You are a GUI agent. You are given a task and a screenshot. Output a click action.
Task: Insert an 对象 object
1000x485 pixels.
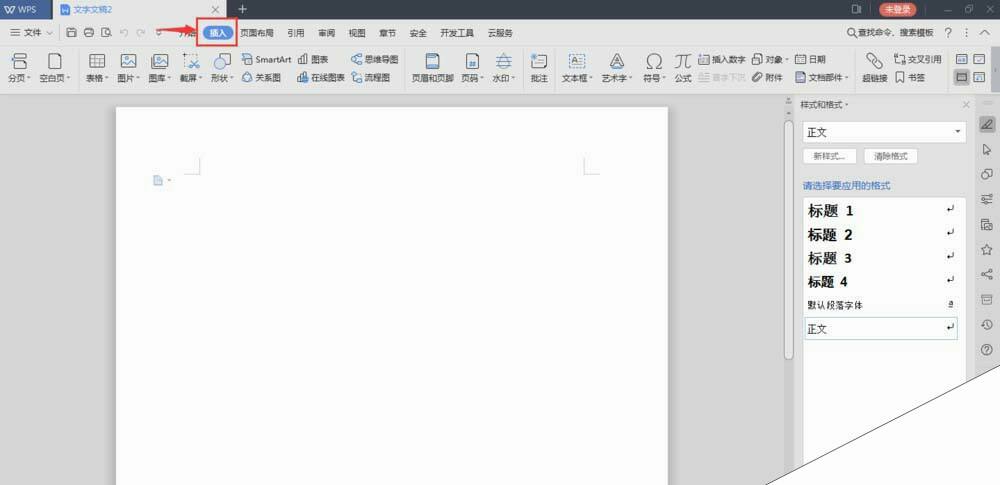770,59
